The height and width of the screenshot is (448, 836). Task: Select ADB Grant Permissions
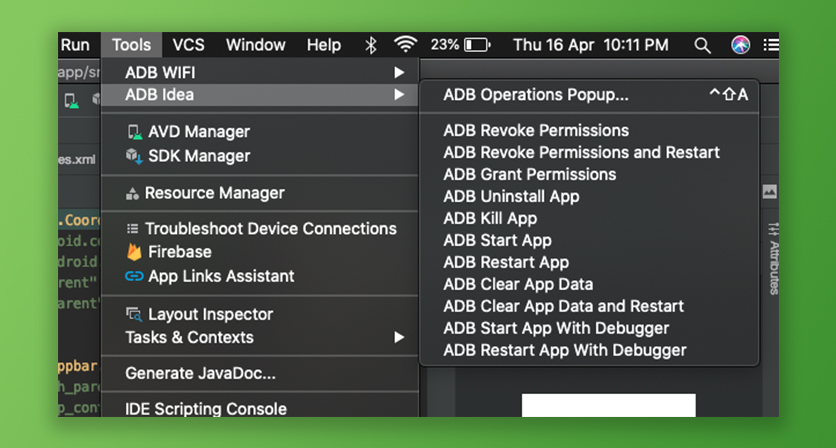click(589, 174)
